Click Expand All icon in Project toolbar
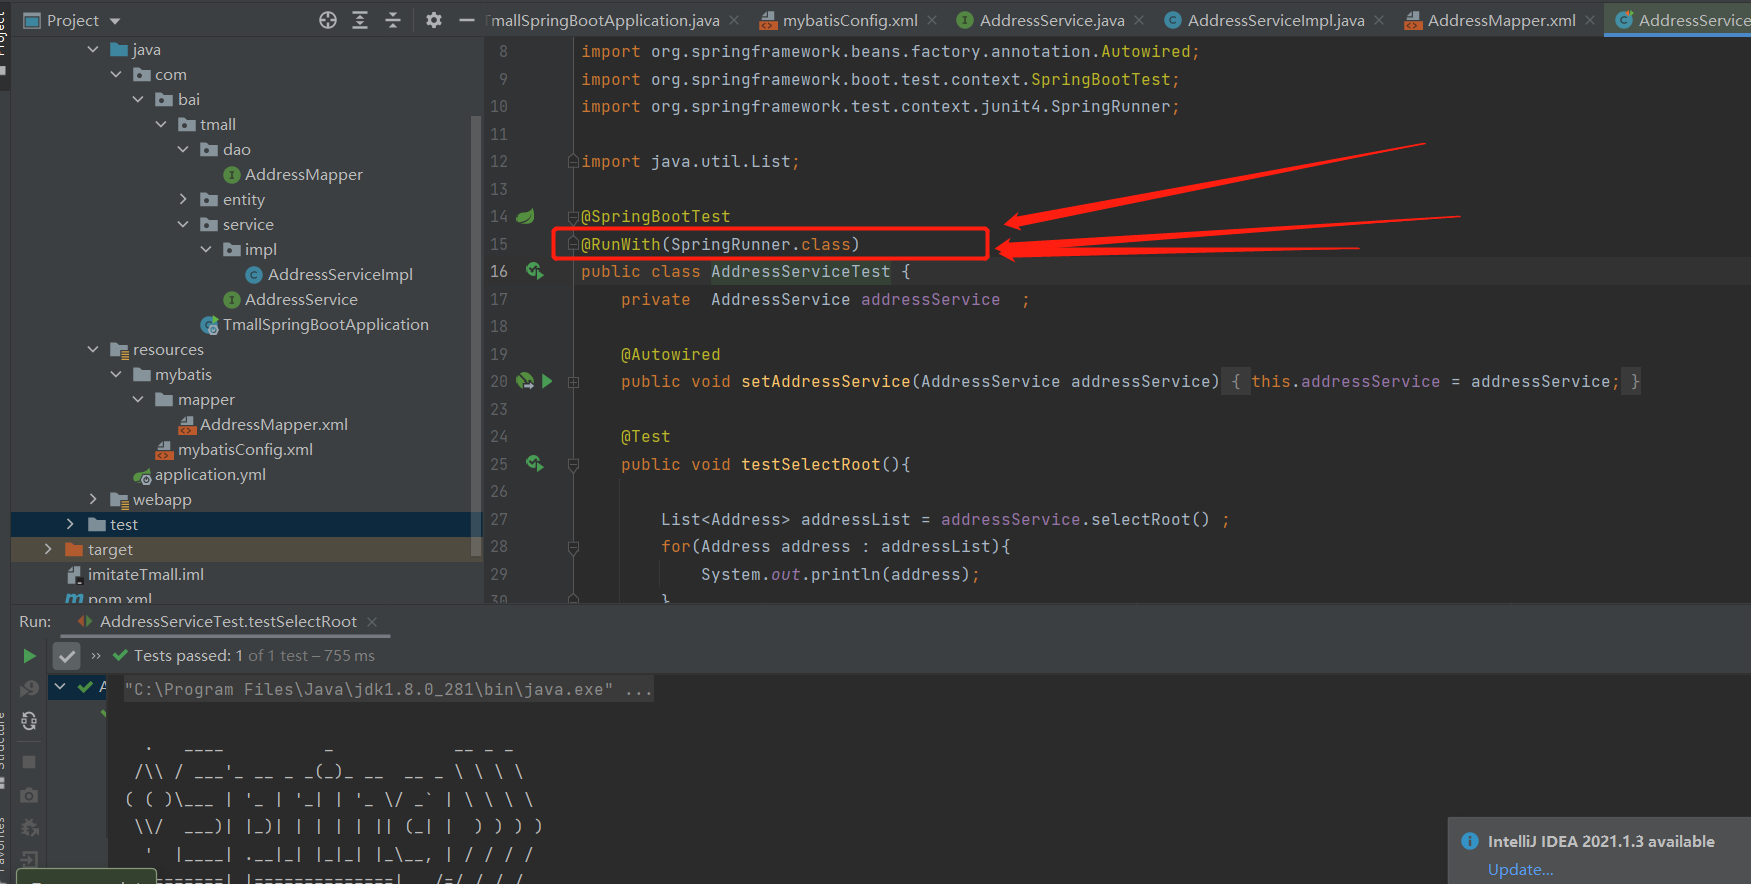 [360, 20]
